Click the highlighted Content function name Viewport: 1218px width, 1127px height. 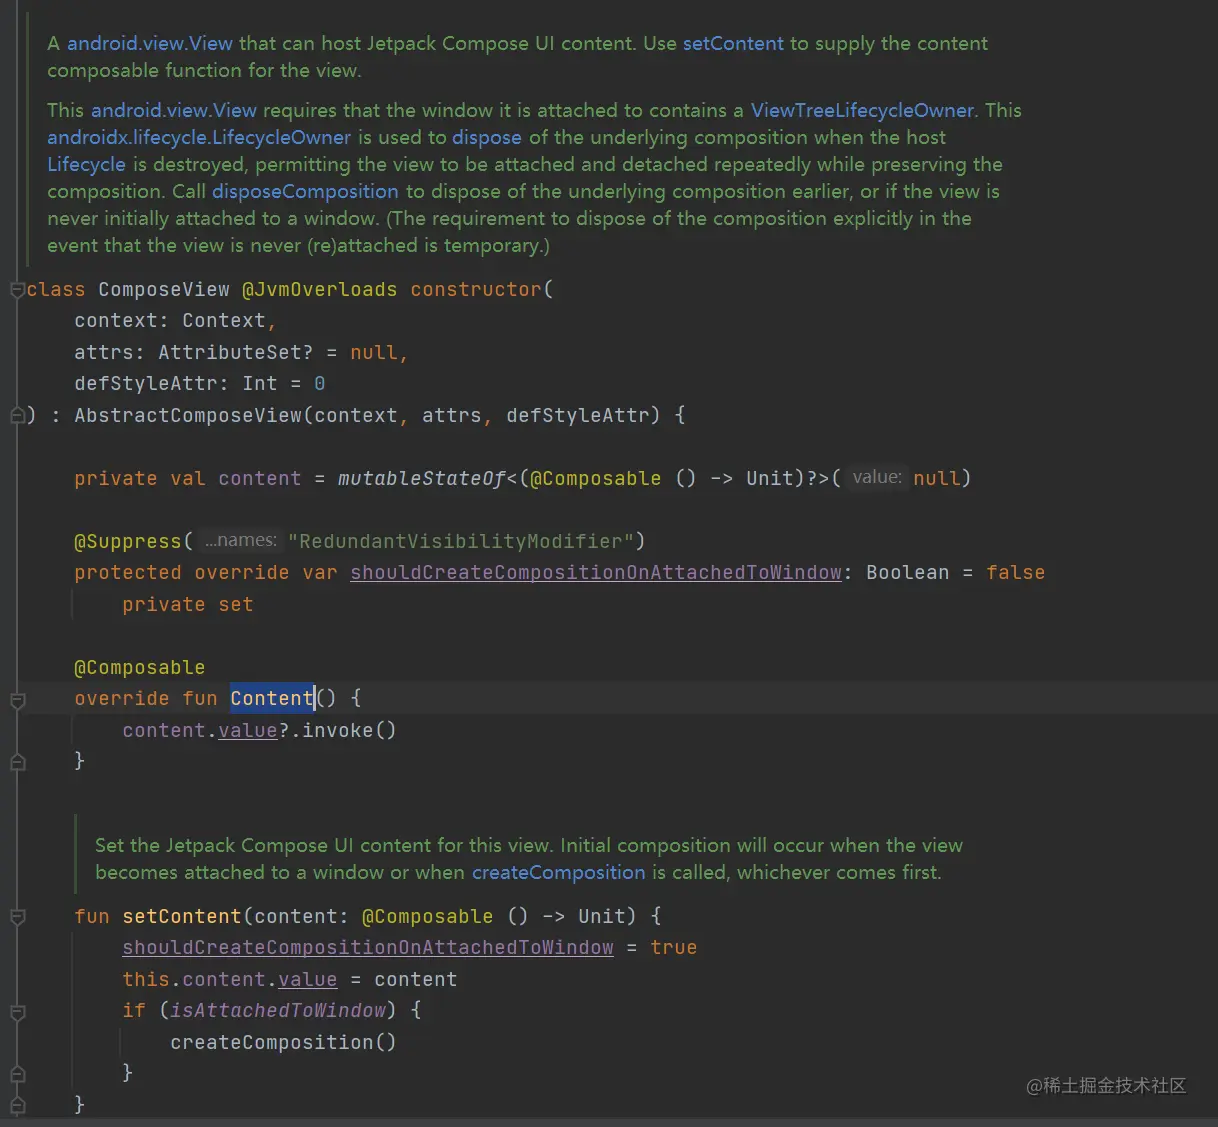272,699
